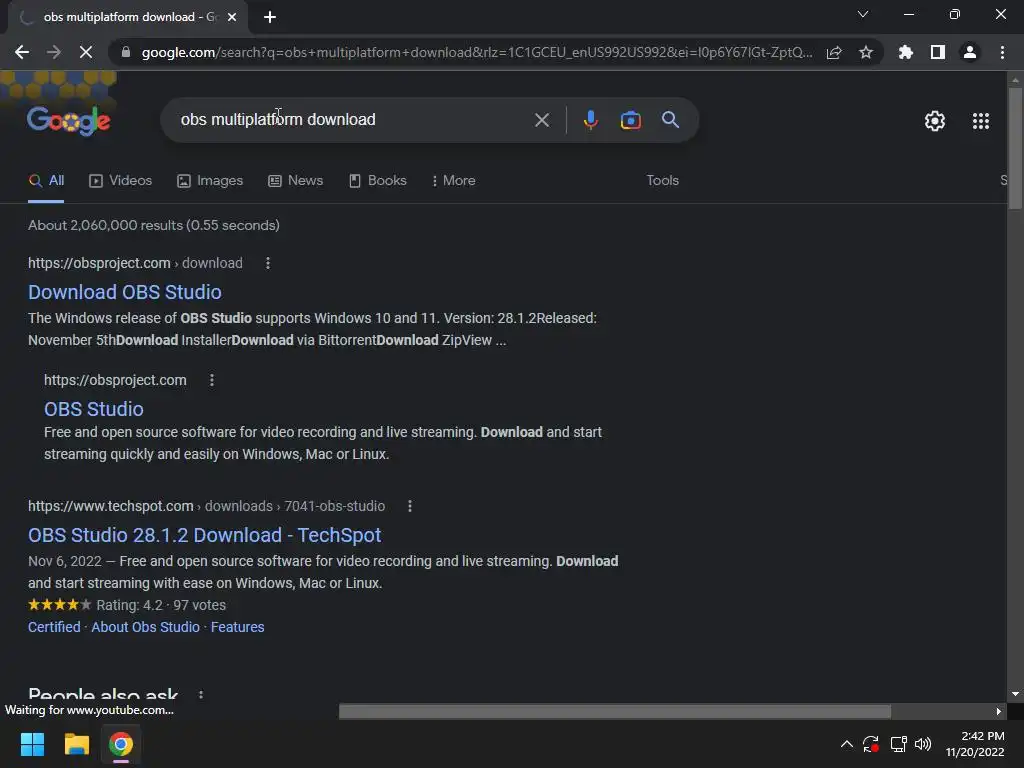Open the site lock info icon
Image resolution: width=1024 pixels, height=768 pixels.
[x=125, y=52]
